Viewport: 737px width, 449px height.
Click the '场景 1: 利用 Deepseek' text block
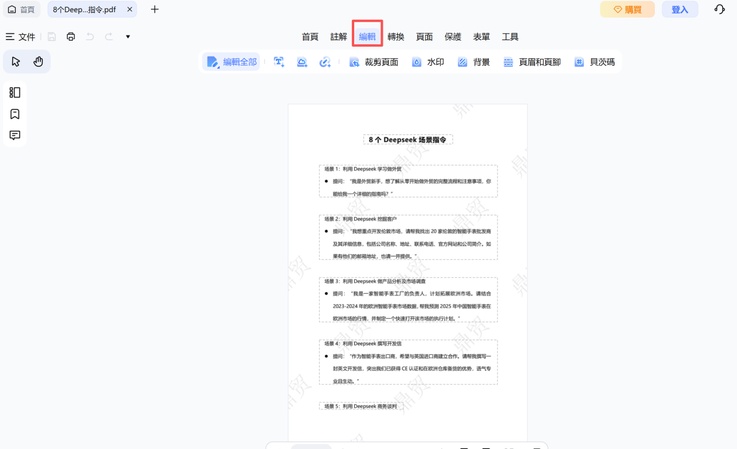(x=408, y=181)
